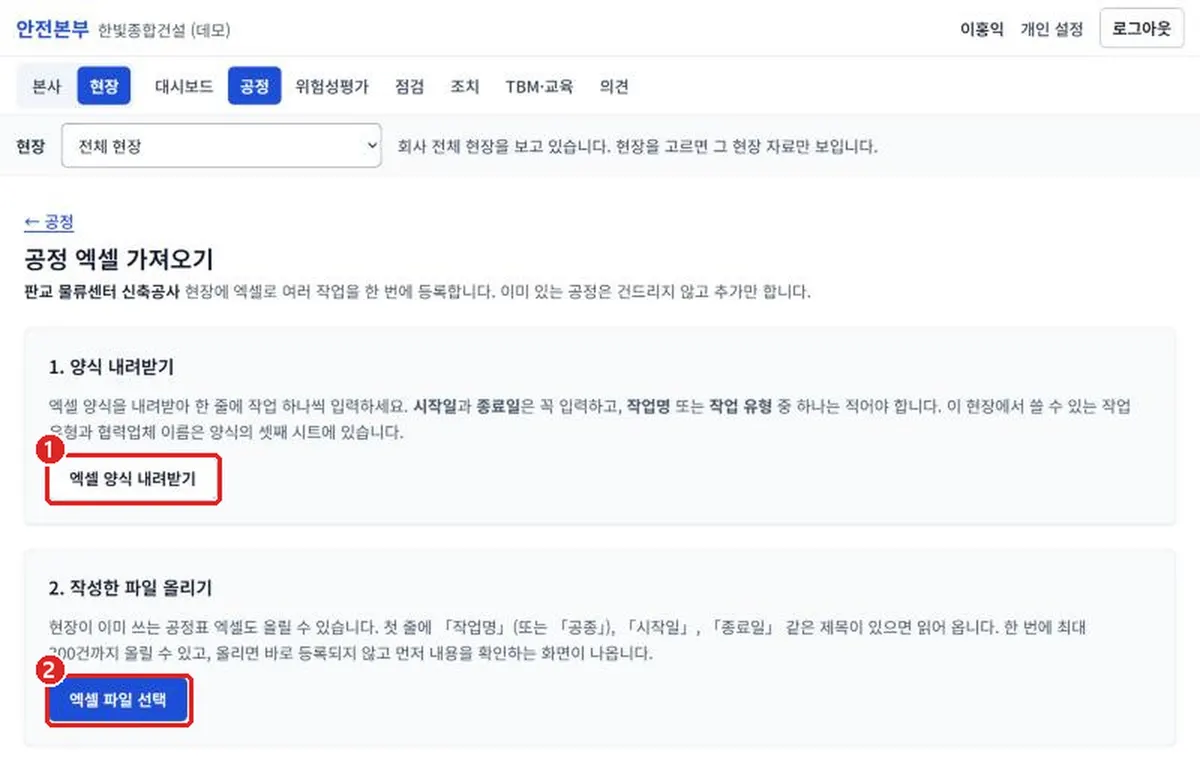Click 엑셀 파일 선택 button
Viewport: 1200px width, 765px height.
click(118, 701)
